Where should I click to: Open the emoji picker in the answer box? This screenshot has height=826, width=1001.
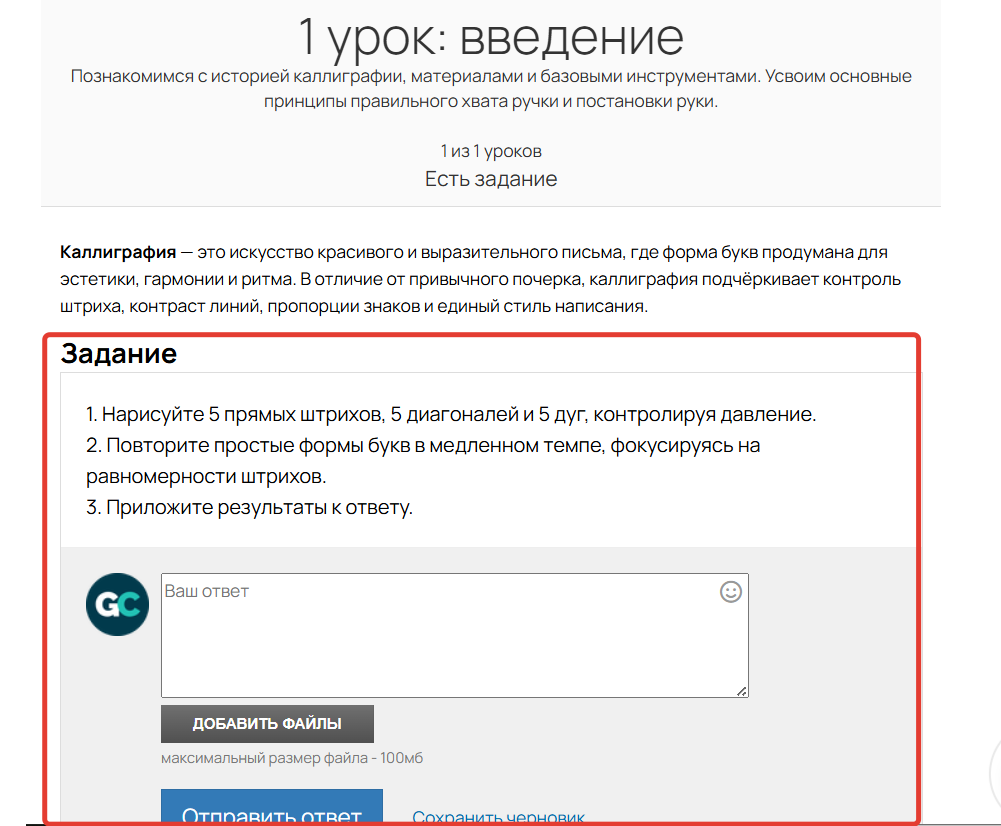[730, 592]
